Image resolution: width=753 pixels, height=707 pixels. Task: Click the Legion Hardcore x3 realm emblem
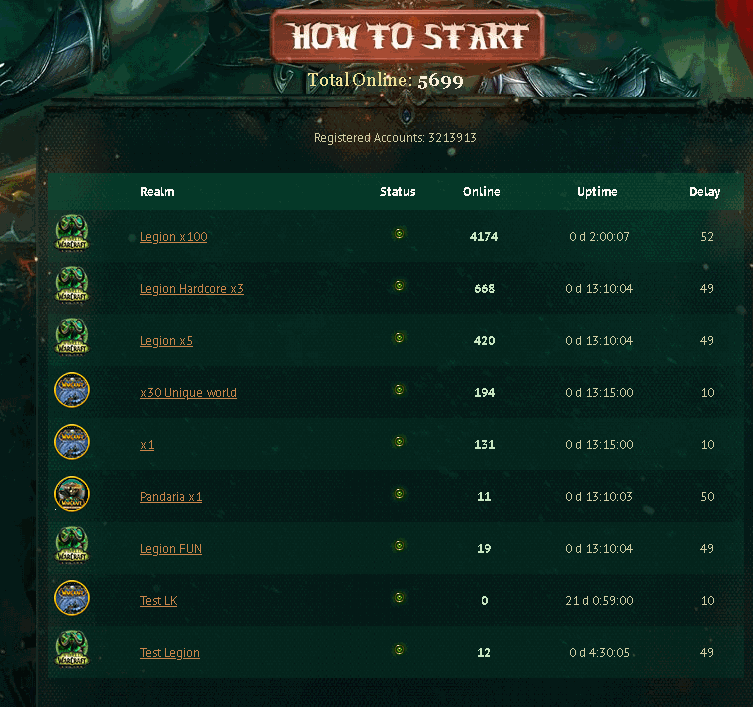pos(72,285)
